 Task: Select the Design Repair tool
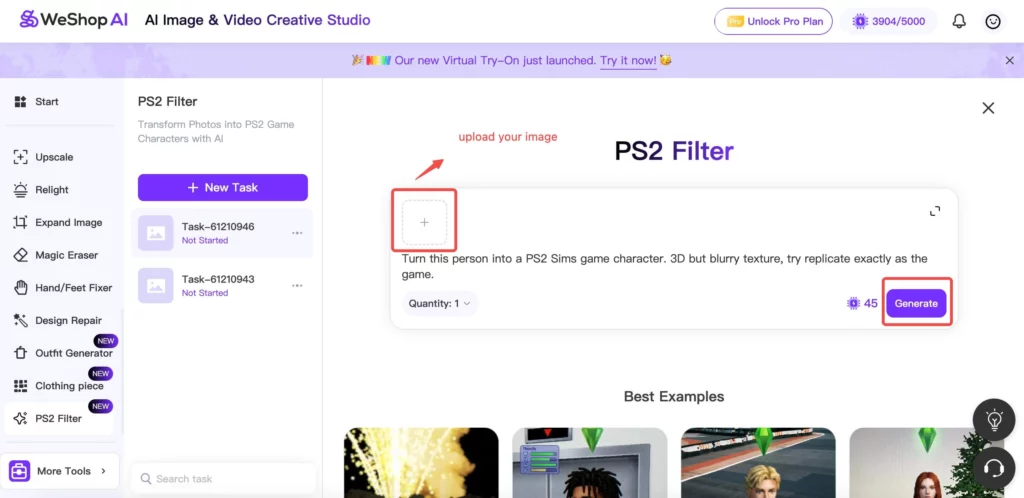click(x=59, y=320)
